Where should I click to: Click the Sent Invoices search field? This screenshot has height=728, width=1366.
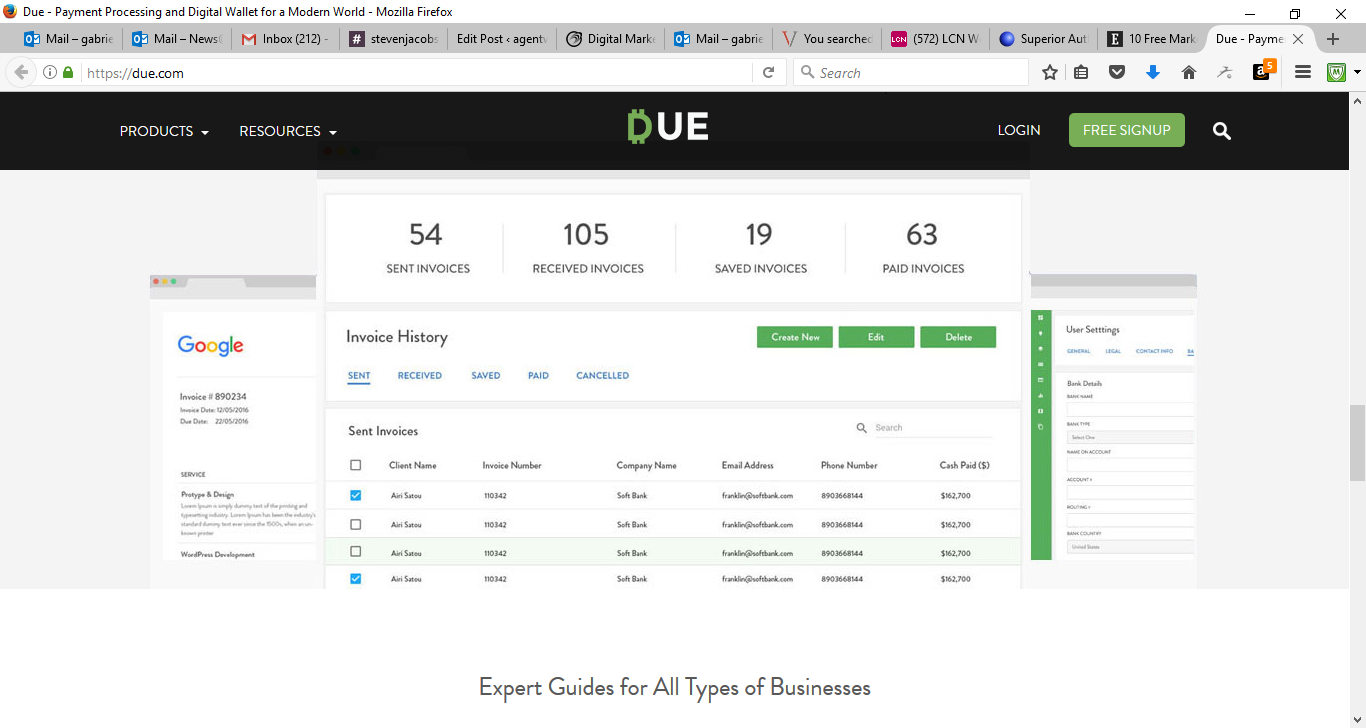pos(933,428)
